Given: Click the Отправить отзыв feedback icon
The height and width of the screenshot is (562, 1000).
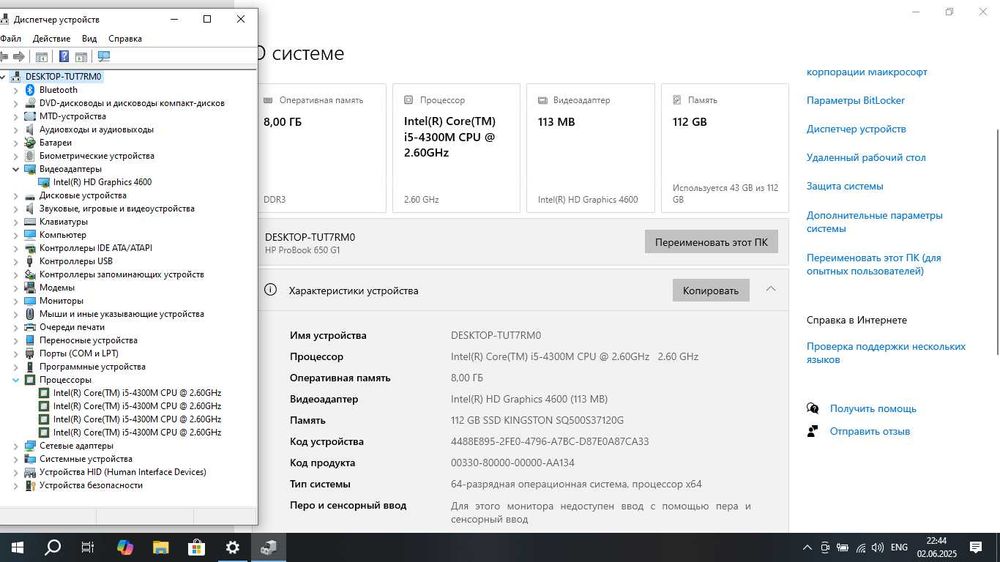Looking at the screenshot, I should pyautogui.click(x=812, y=431).
